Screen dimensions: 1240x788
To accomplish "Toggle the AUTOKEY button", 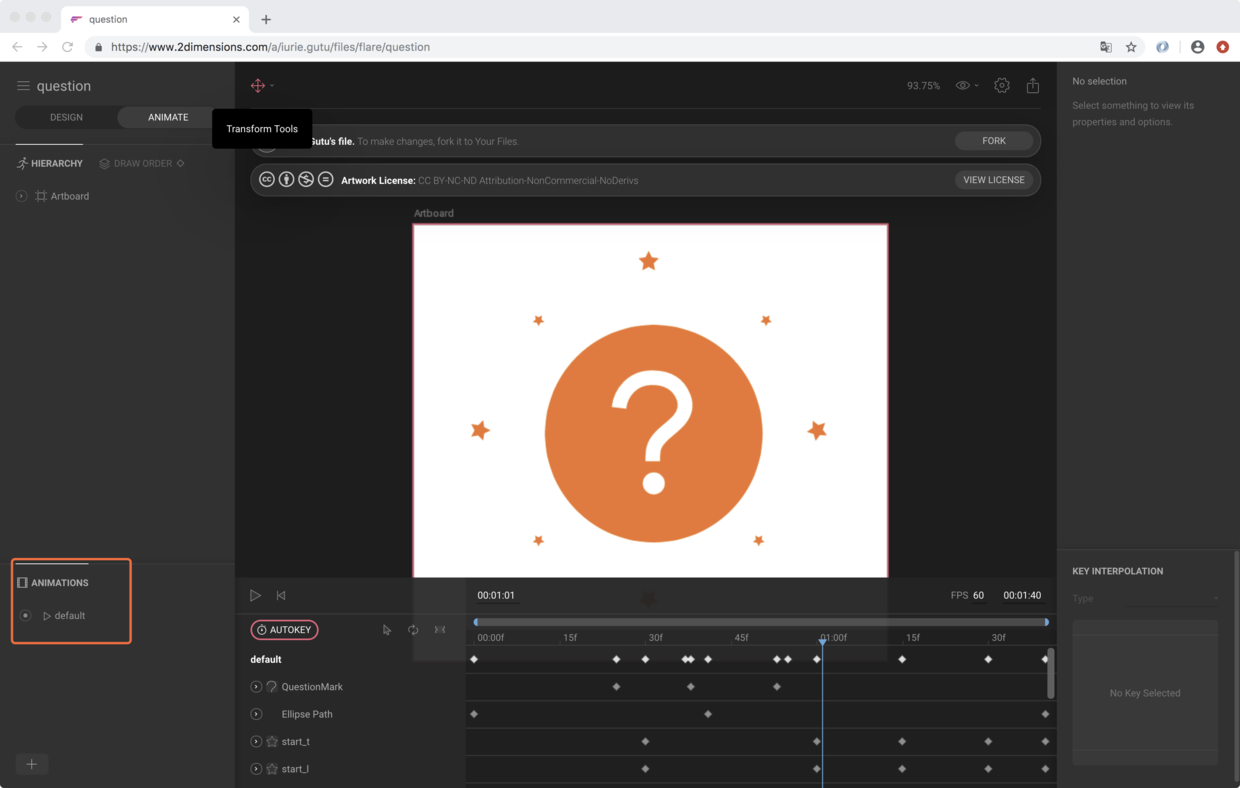I will (x=284, y=630).
